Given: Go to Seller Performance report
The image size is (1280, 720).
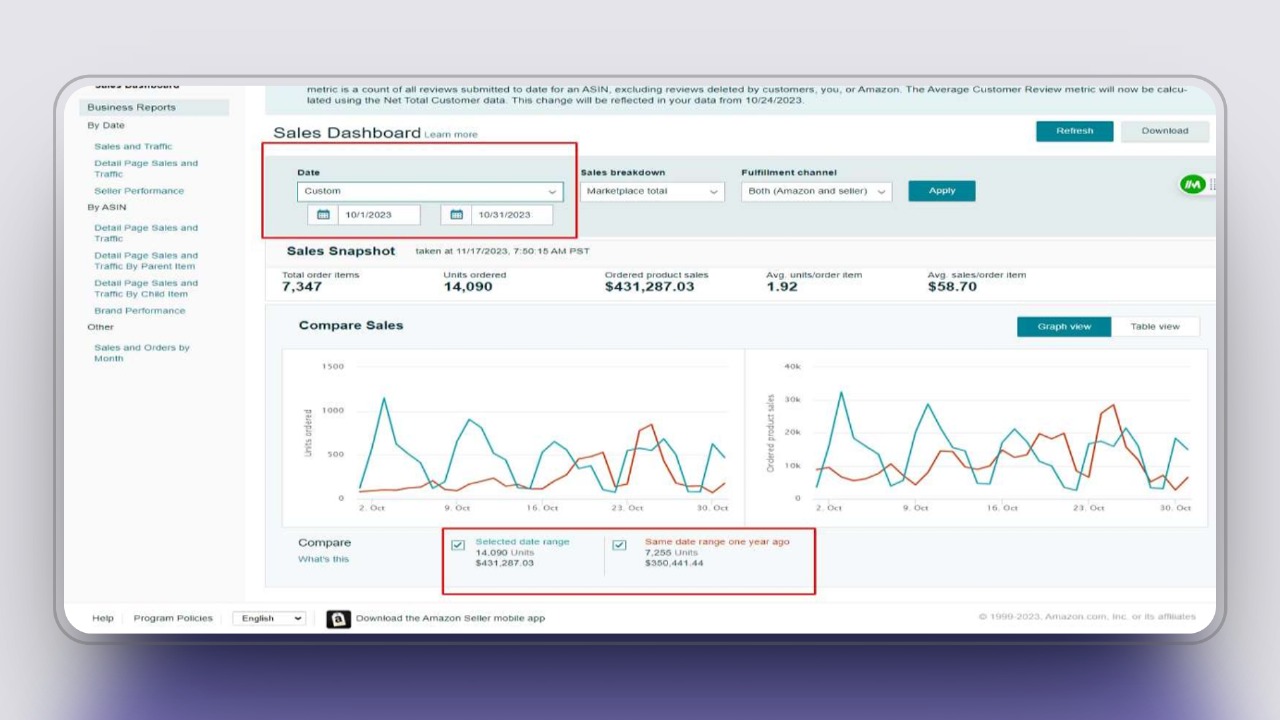Looking at the screenshot, I should pos(139,191).
